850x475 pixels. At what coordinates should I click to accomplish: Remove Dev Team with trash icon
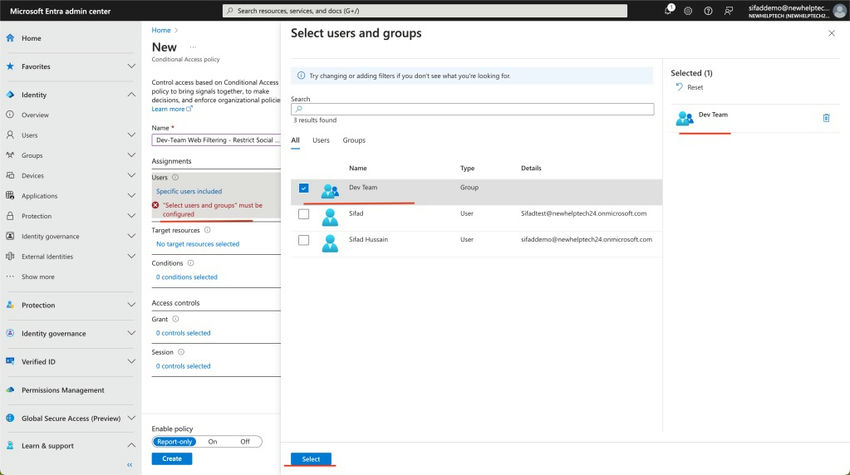(x=826, y=118)
